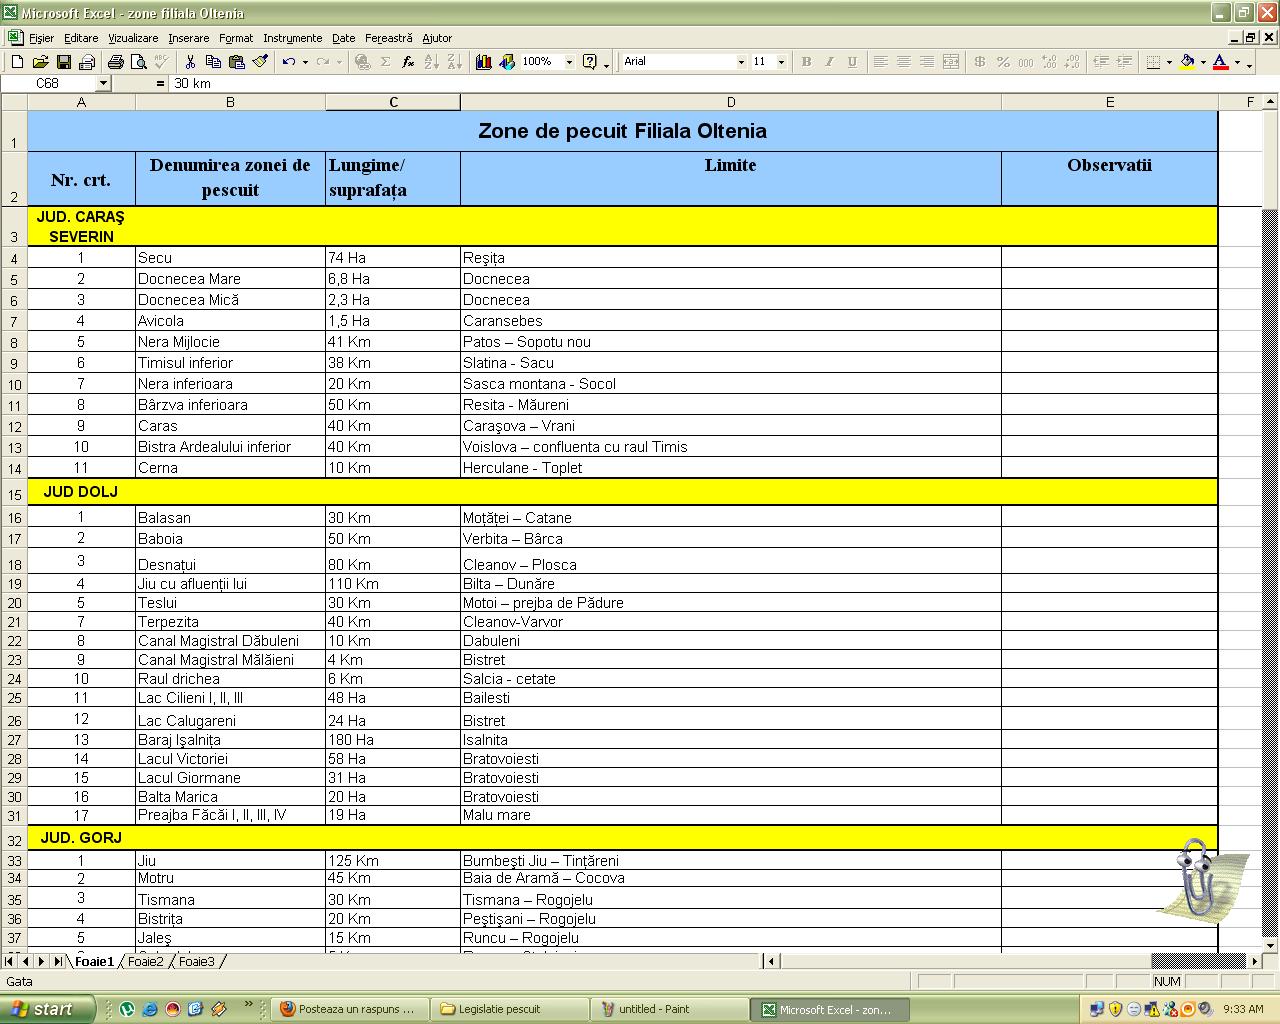Click the Insert Function fx icon
This screenshot has width=1280, height=1024.
click(408, 62)
